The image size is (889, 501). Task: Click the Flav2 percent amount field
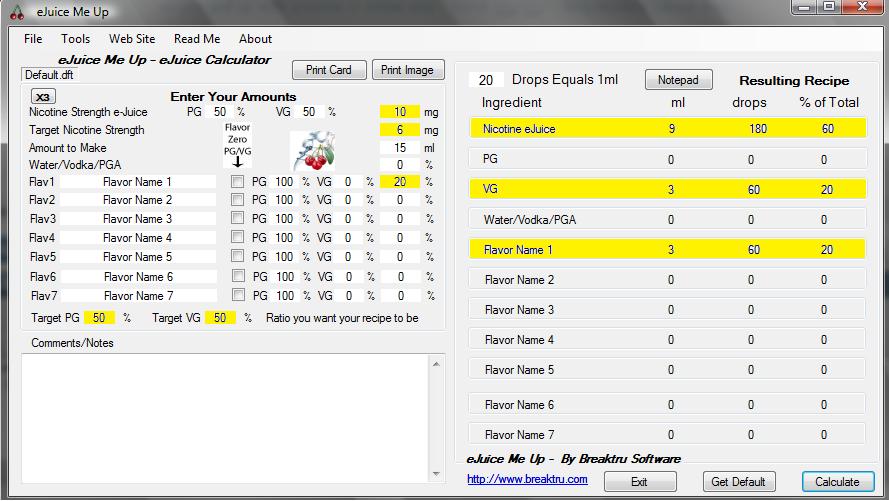[400, 200]
